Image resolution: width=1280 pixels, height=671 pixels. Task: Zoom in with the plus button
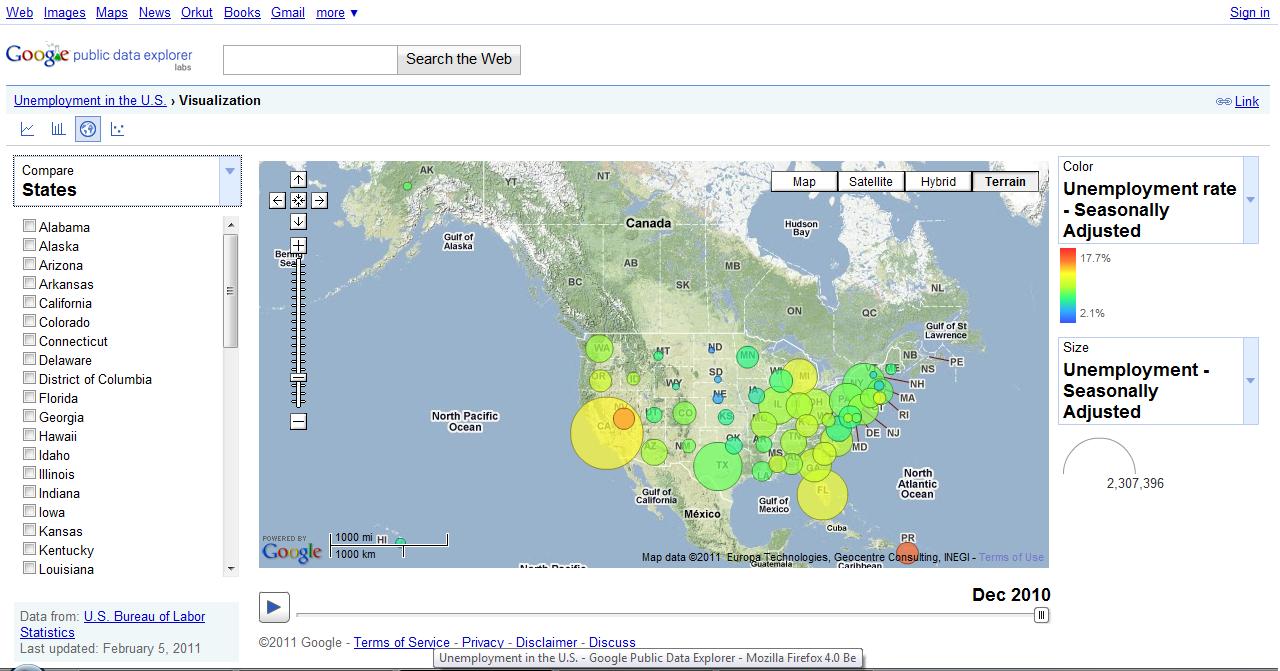(x=298, y=245)
